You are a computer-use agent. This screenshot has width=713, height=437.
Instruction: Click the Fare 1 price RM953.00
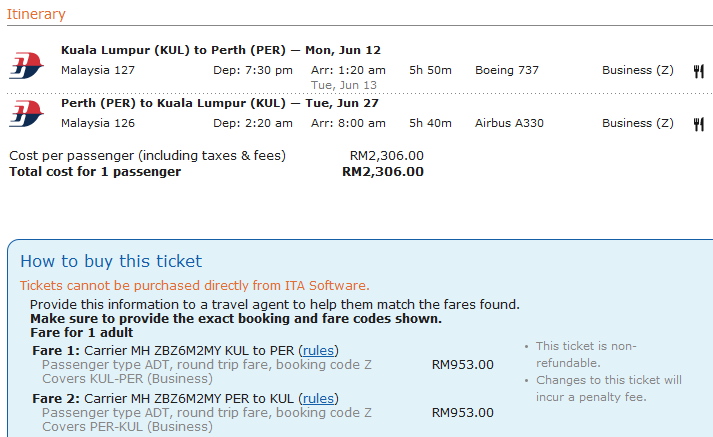coord(462,364)
